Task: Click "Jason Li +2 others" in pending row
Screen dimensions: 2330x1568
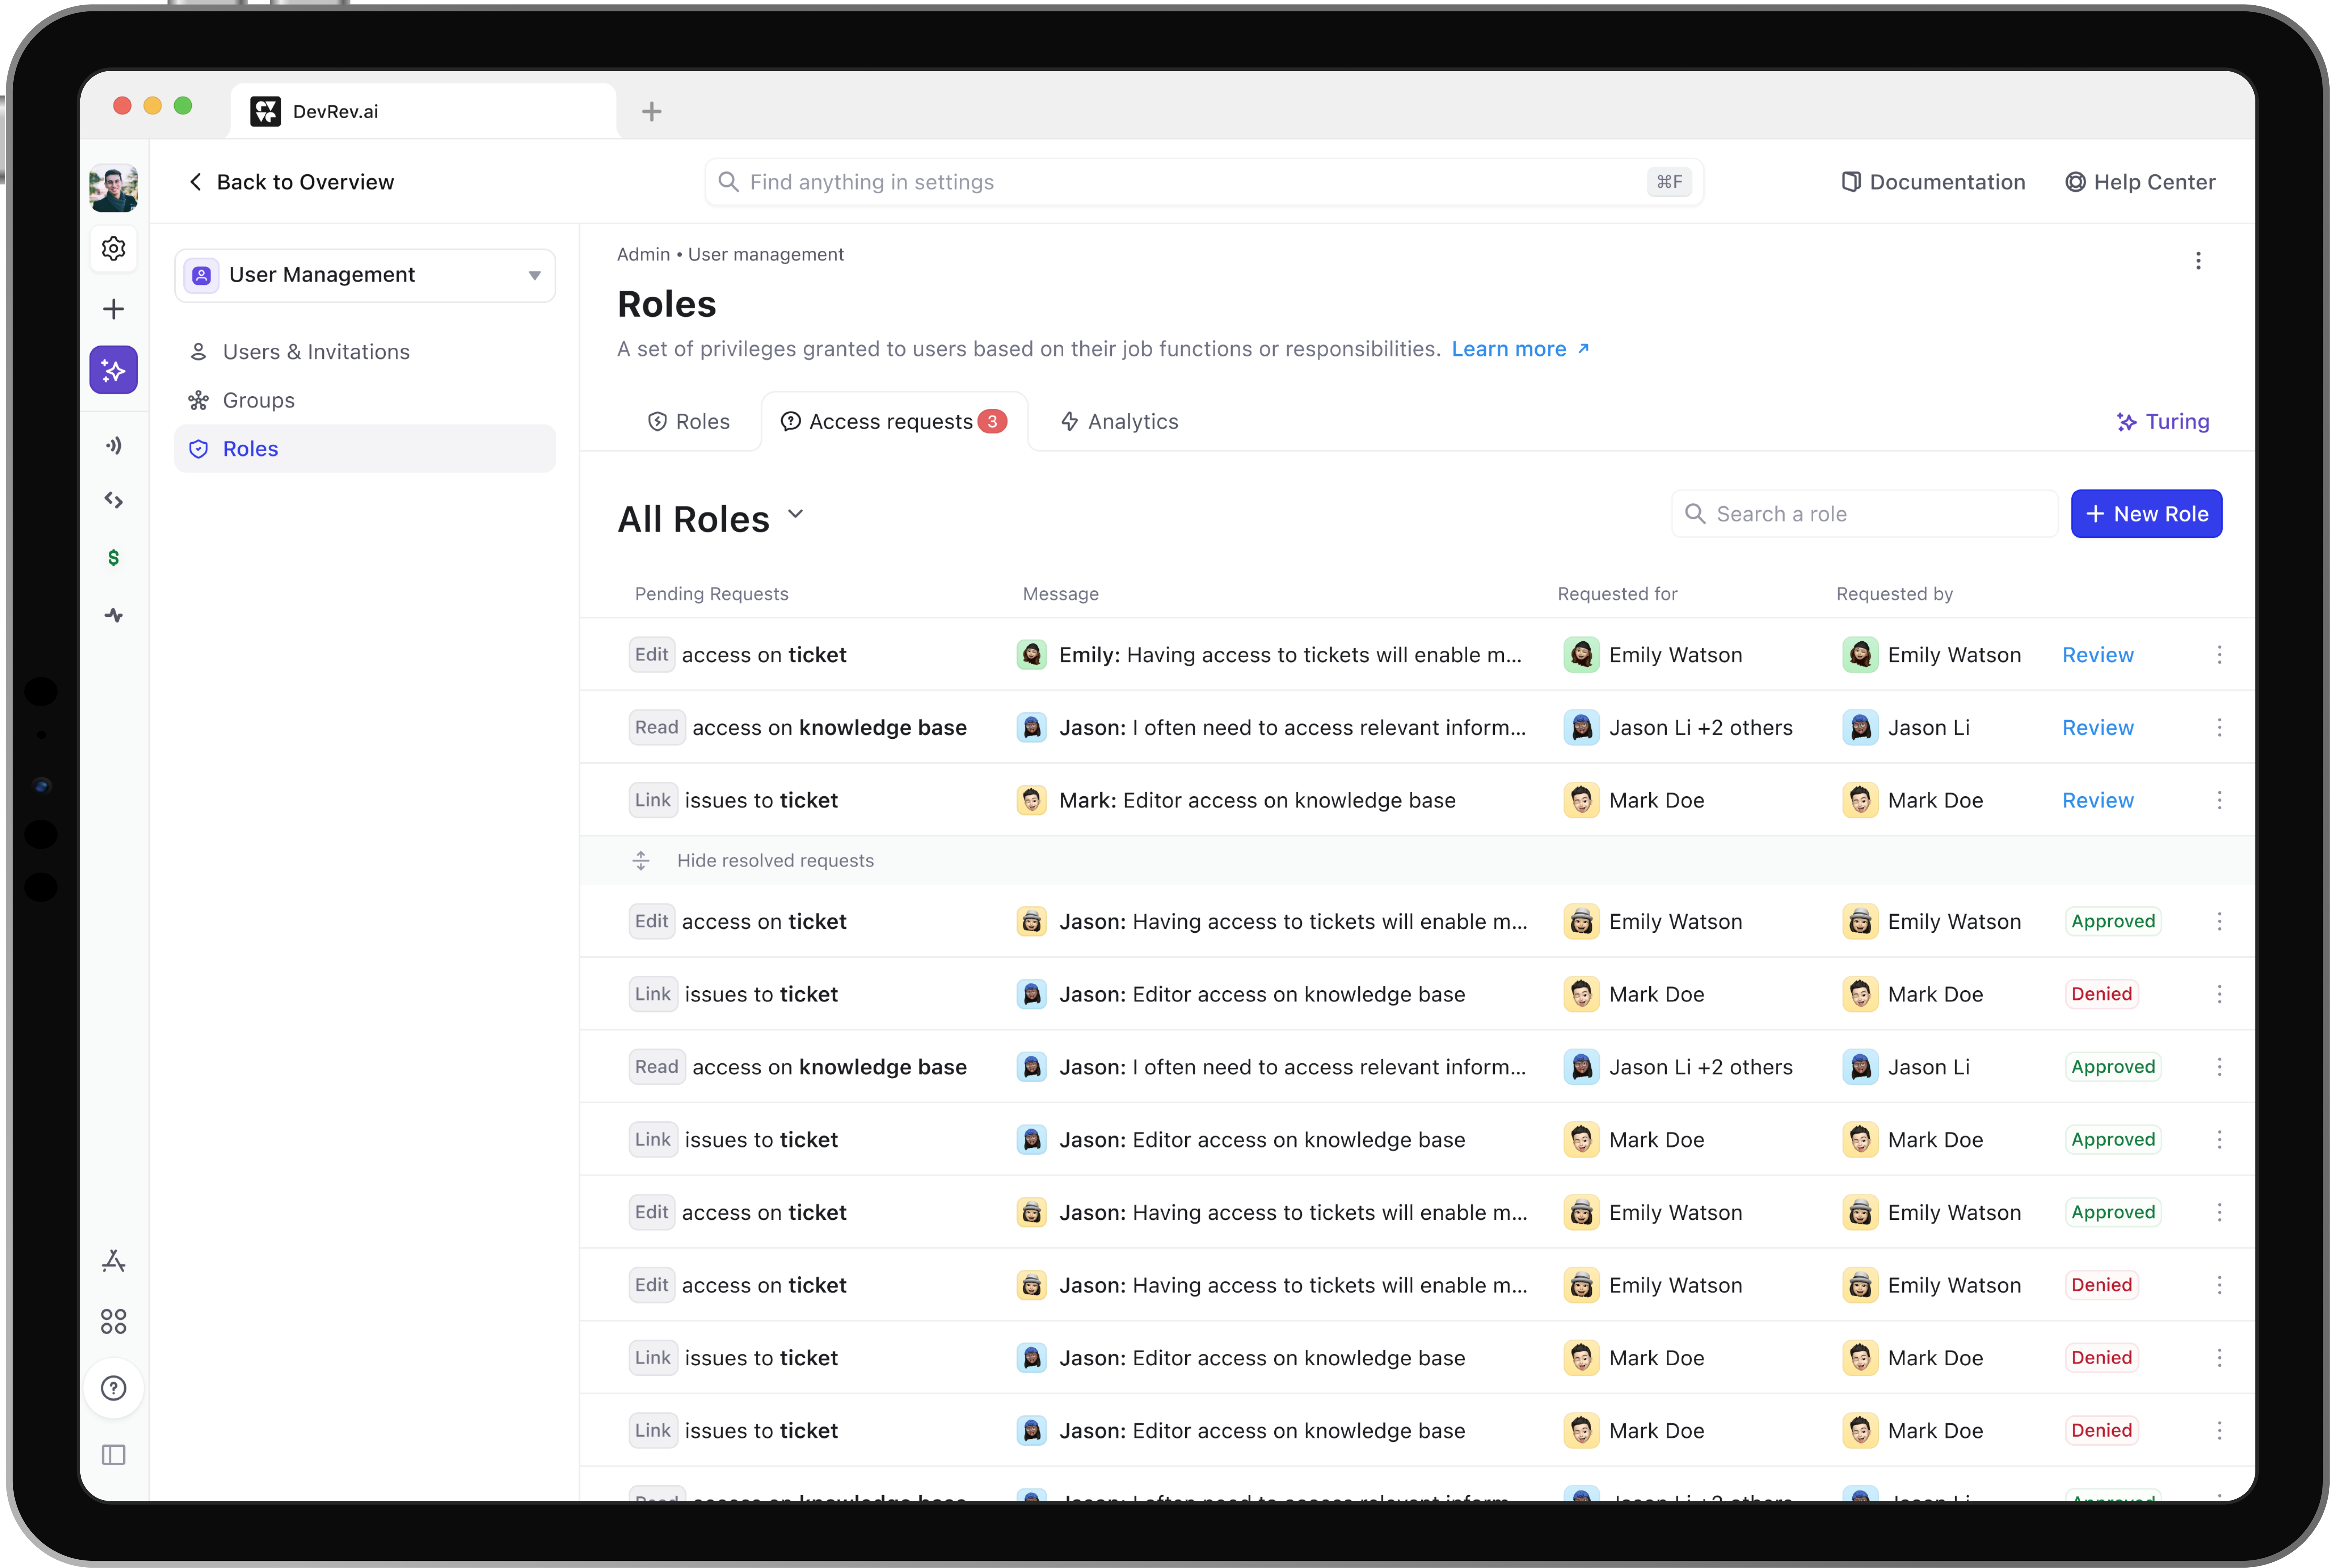Action: coord(1700,728)
